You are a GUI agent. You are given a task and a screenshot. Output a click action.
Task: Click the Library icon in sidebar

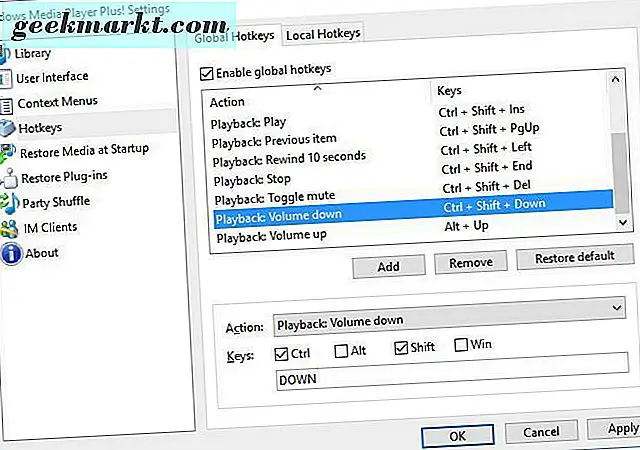click(x=6, y=52)
